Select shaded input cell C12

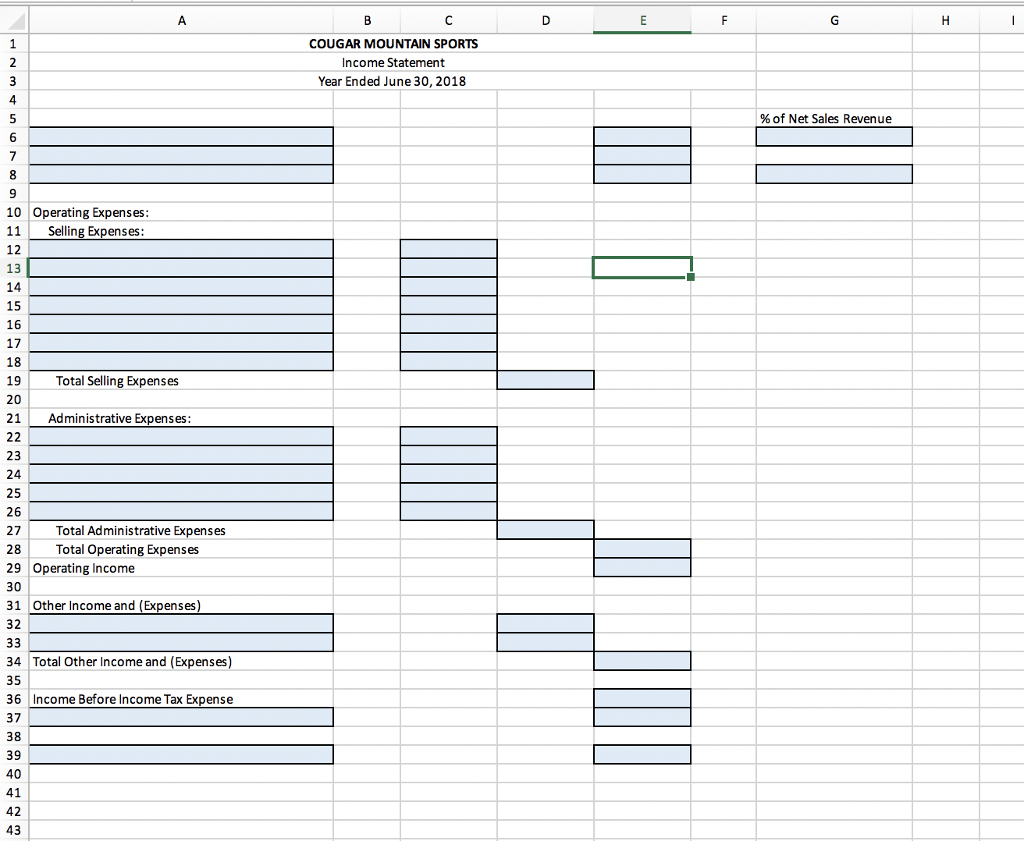click(448, 249)
